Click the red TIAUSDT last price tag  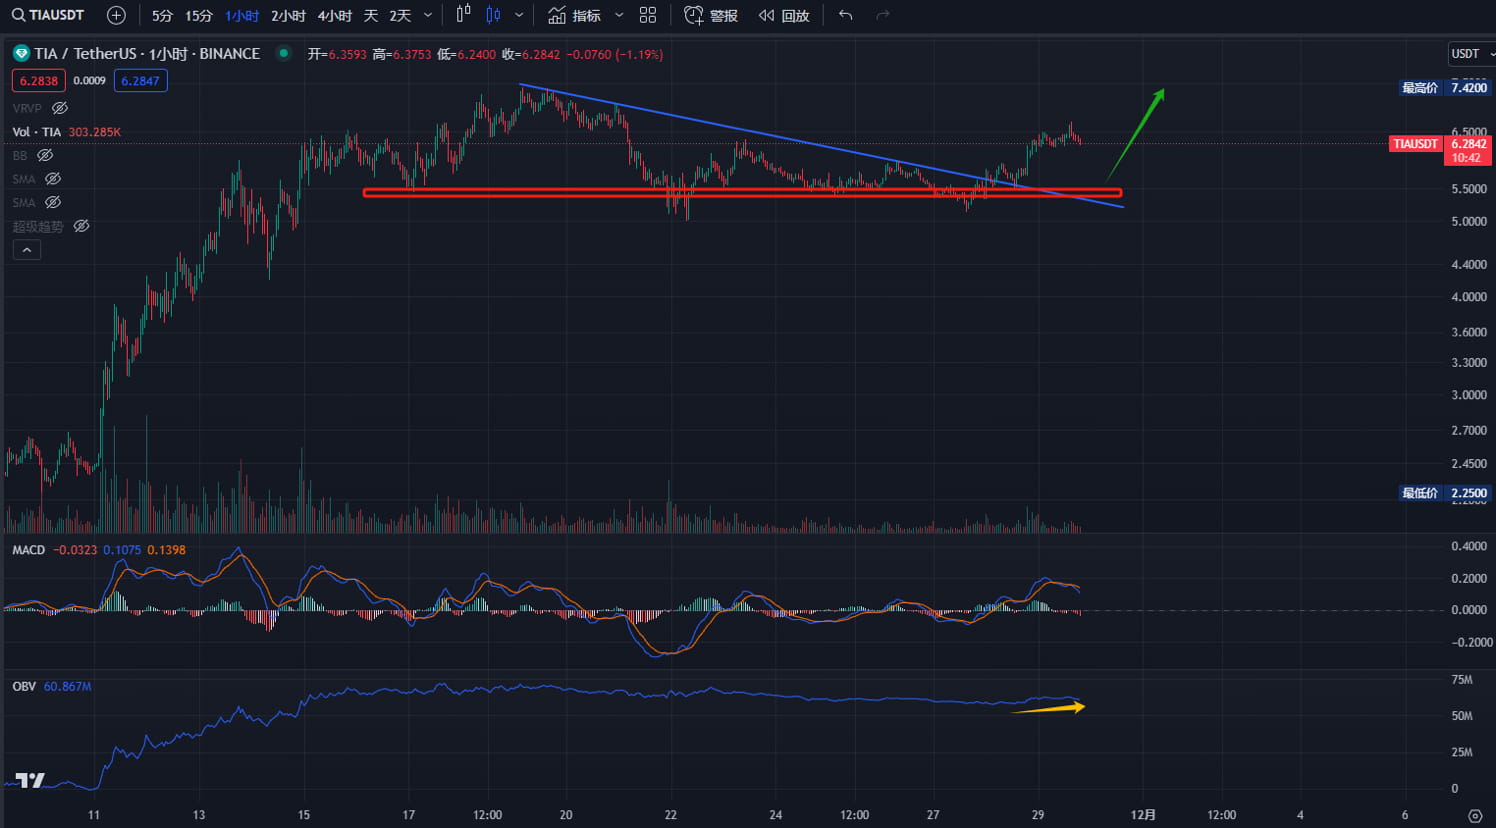(x=1415, y=144)
